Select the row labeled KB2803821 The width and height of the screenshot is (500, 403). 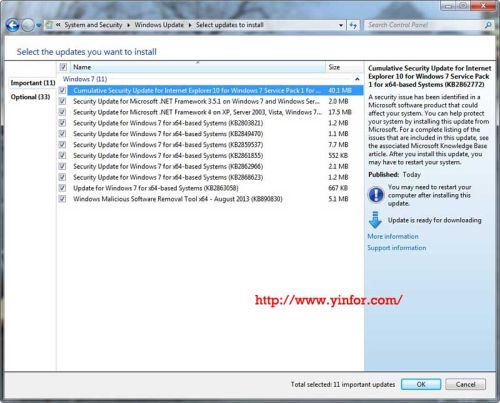[x=215, y=123]
